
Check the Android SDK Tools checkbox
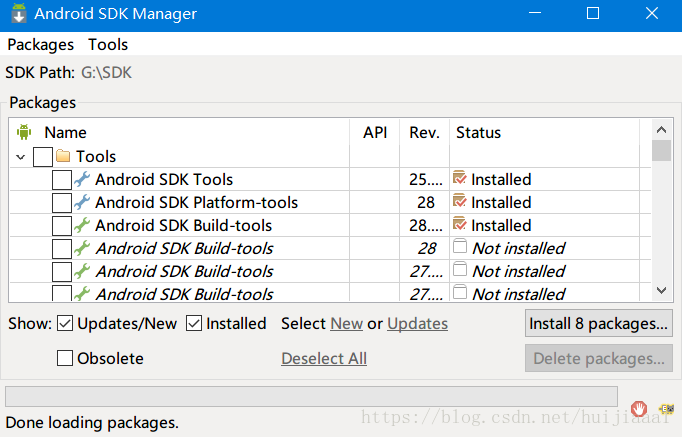pos(62,180)
